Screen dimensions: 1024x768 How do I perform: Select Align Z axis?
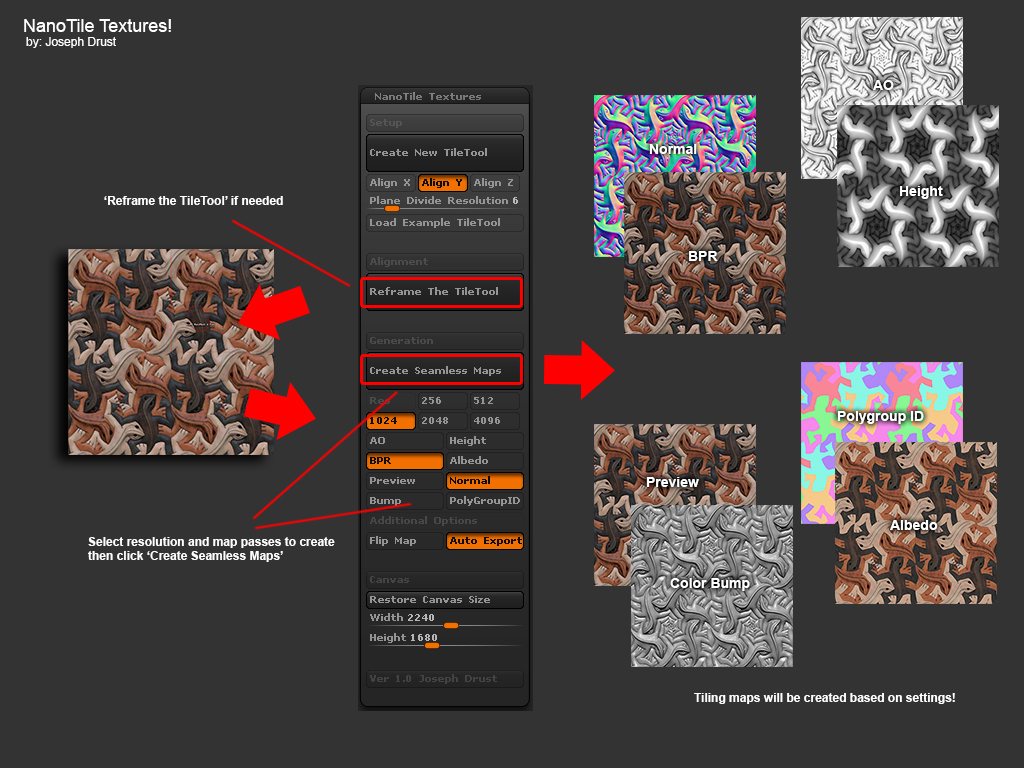coord(493,183)
